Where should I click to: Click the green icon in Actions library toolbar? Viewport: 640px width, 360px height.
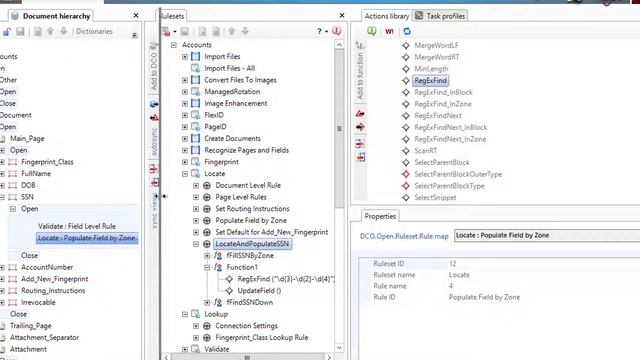tap(371, 31)
